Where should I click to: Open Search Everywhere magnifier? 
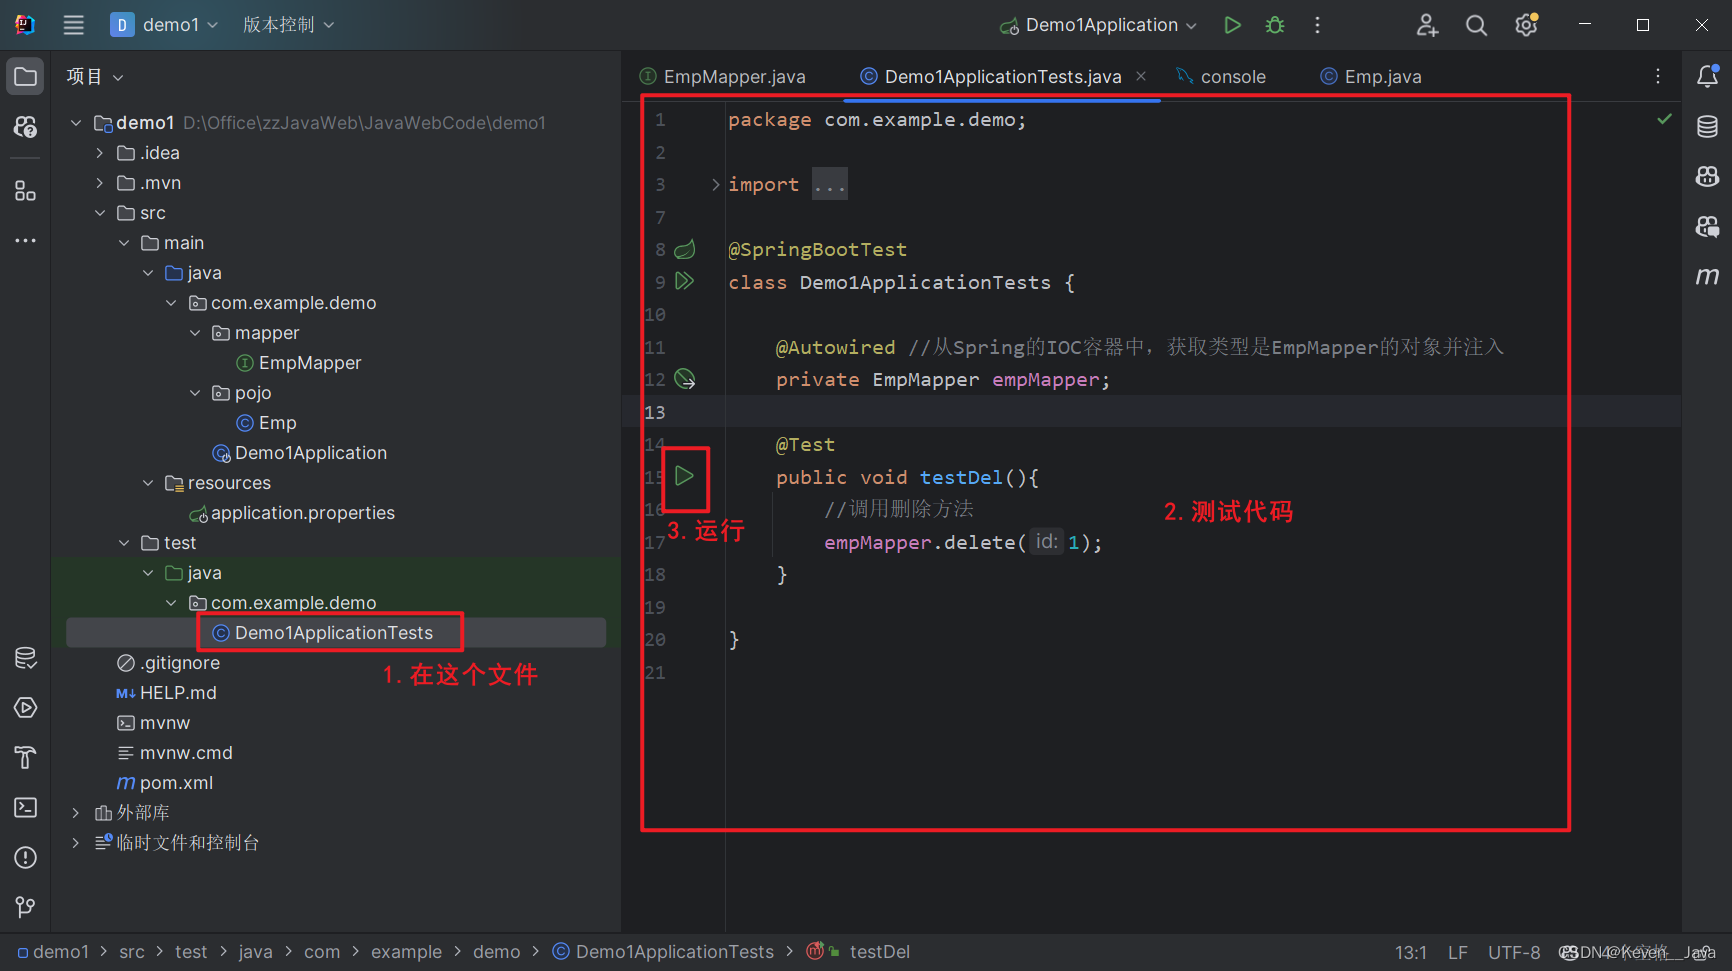pos(1476,25)
